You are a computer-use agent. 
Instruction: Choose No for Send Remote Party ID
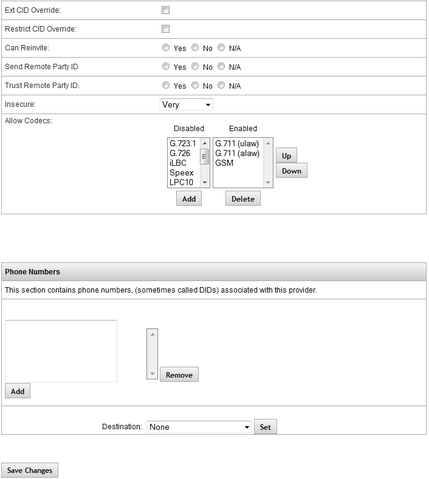point(195,66)
